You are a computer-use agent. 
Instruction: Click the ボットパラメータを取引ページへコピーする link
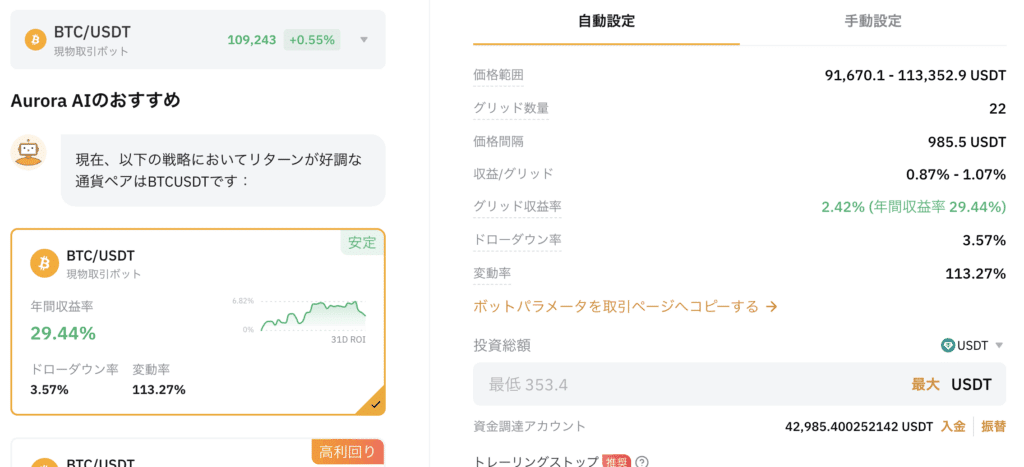click(x=625, y=306)
